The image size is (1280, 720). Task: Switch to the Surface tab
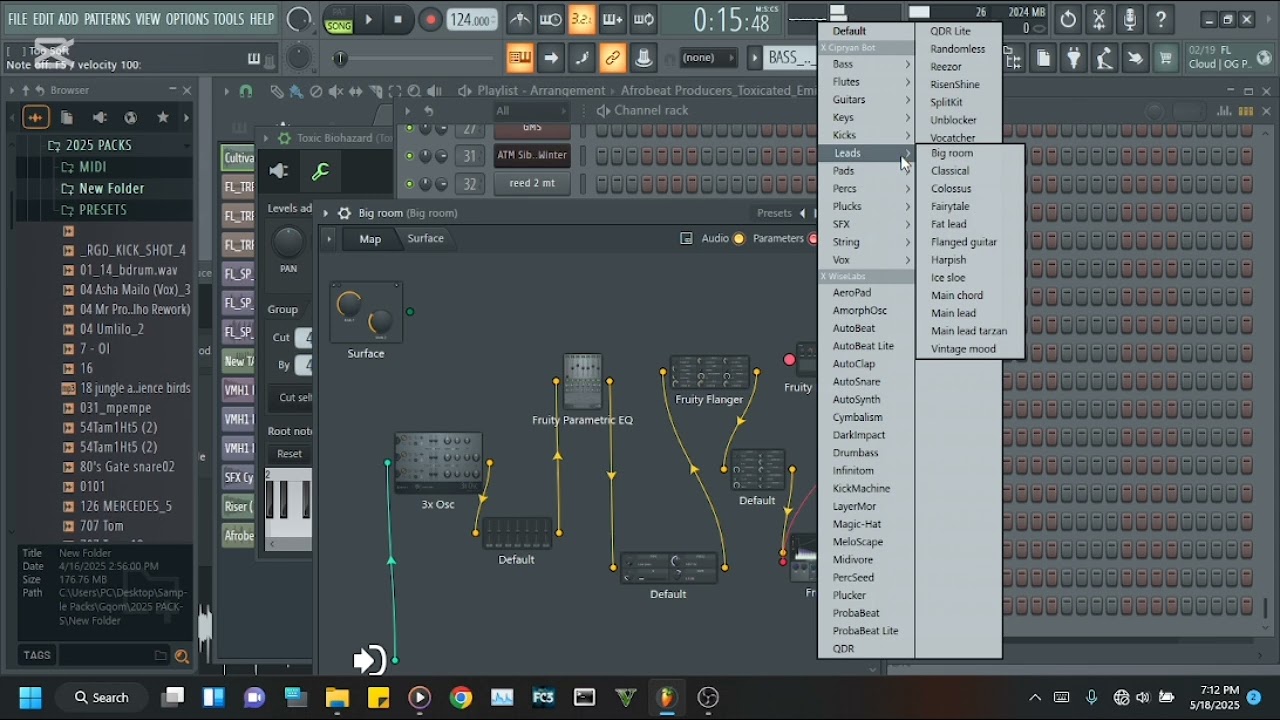[425, 238]
